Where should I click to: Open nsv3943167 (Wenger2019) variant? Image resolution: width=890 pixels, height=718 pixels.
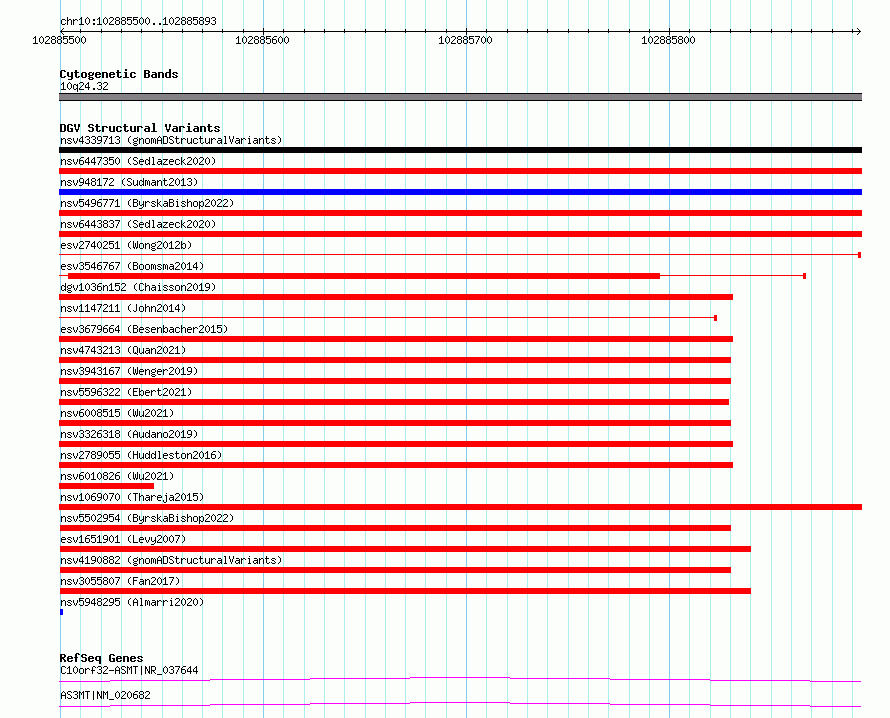[x=129, y=371]
